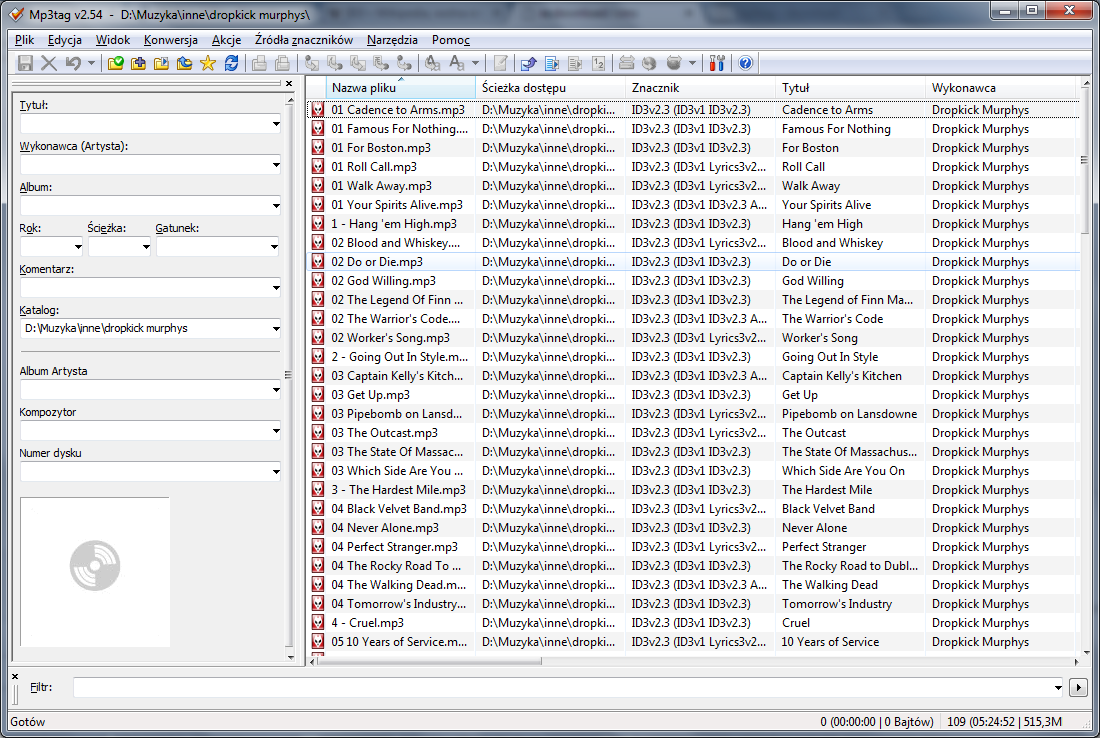Click inside the Filtr text field

coord(562,687)
